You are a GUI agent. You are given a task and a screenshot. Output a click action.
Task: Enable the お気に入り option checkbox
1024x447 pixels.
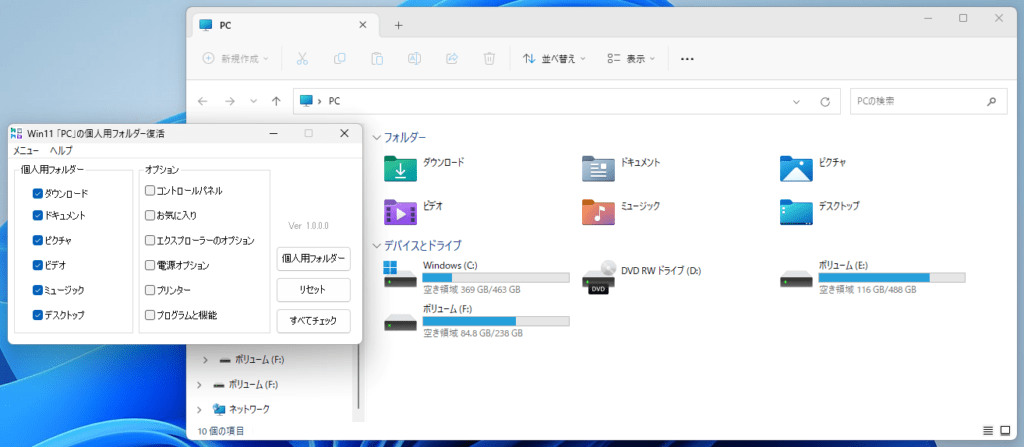[150, 215]
